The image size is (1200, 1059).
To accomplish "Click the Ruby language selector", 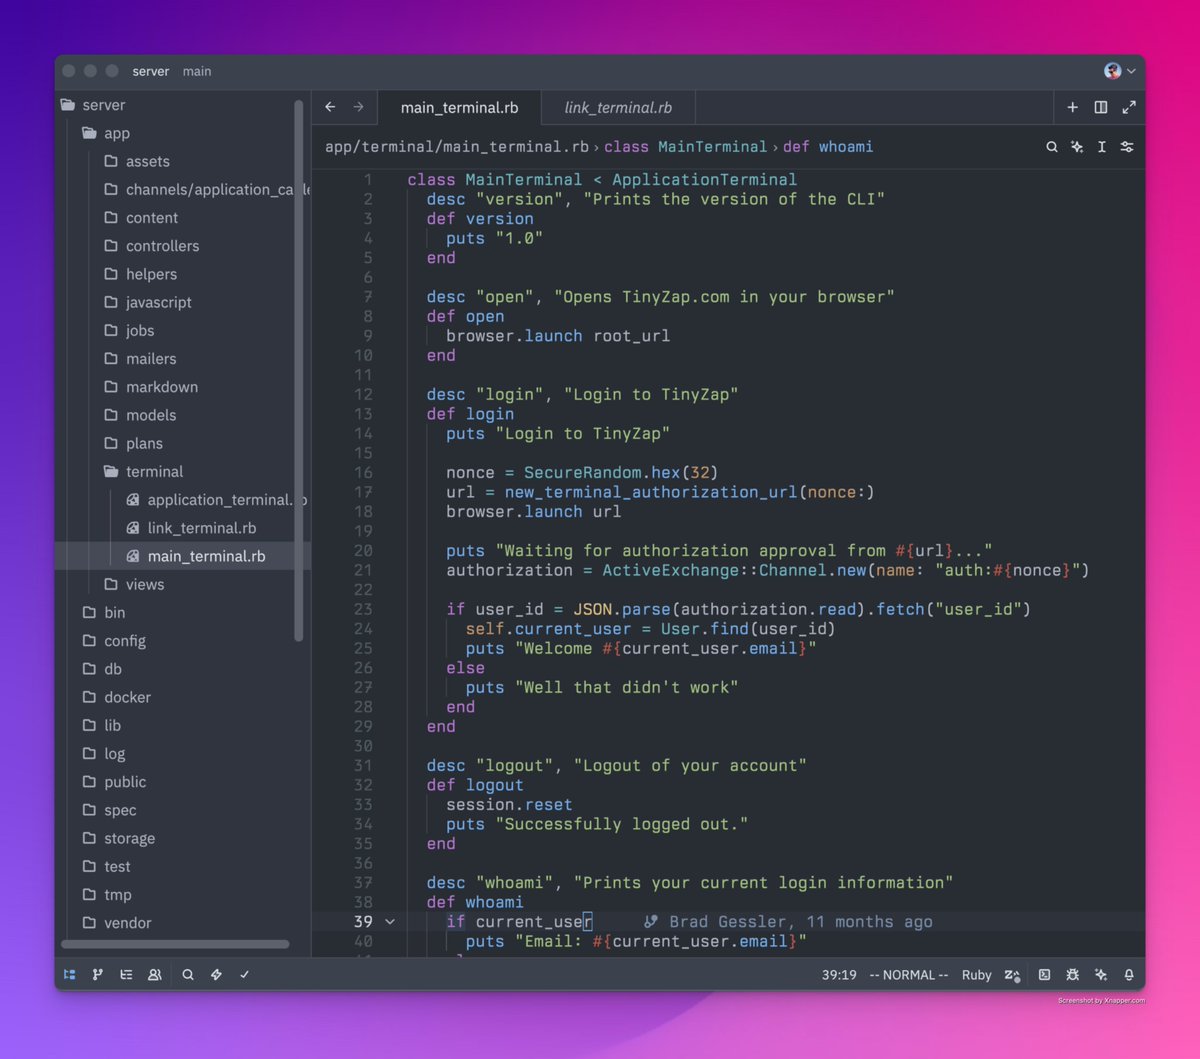I will click(x=977, y=975).
